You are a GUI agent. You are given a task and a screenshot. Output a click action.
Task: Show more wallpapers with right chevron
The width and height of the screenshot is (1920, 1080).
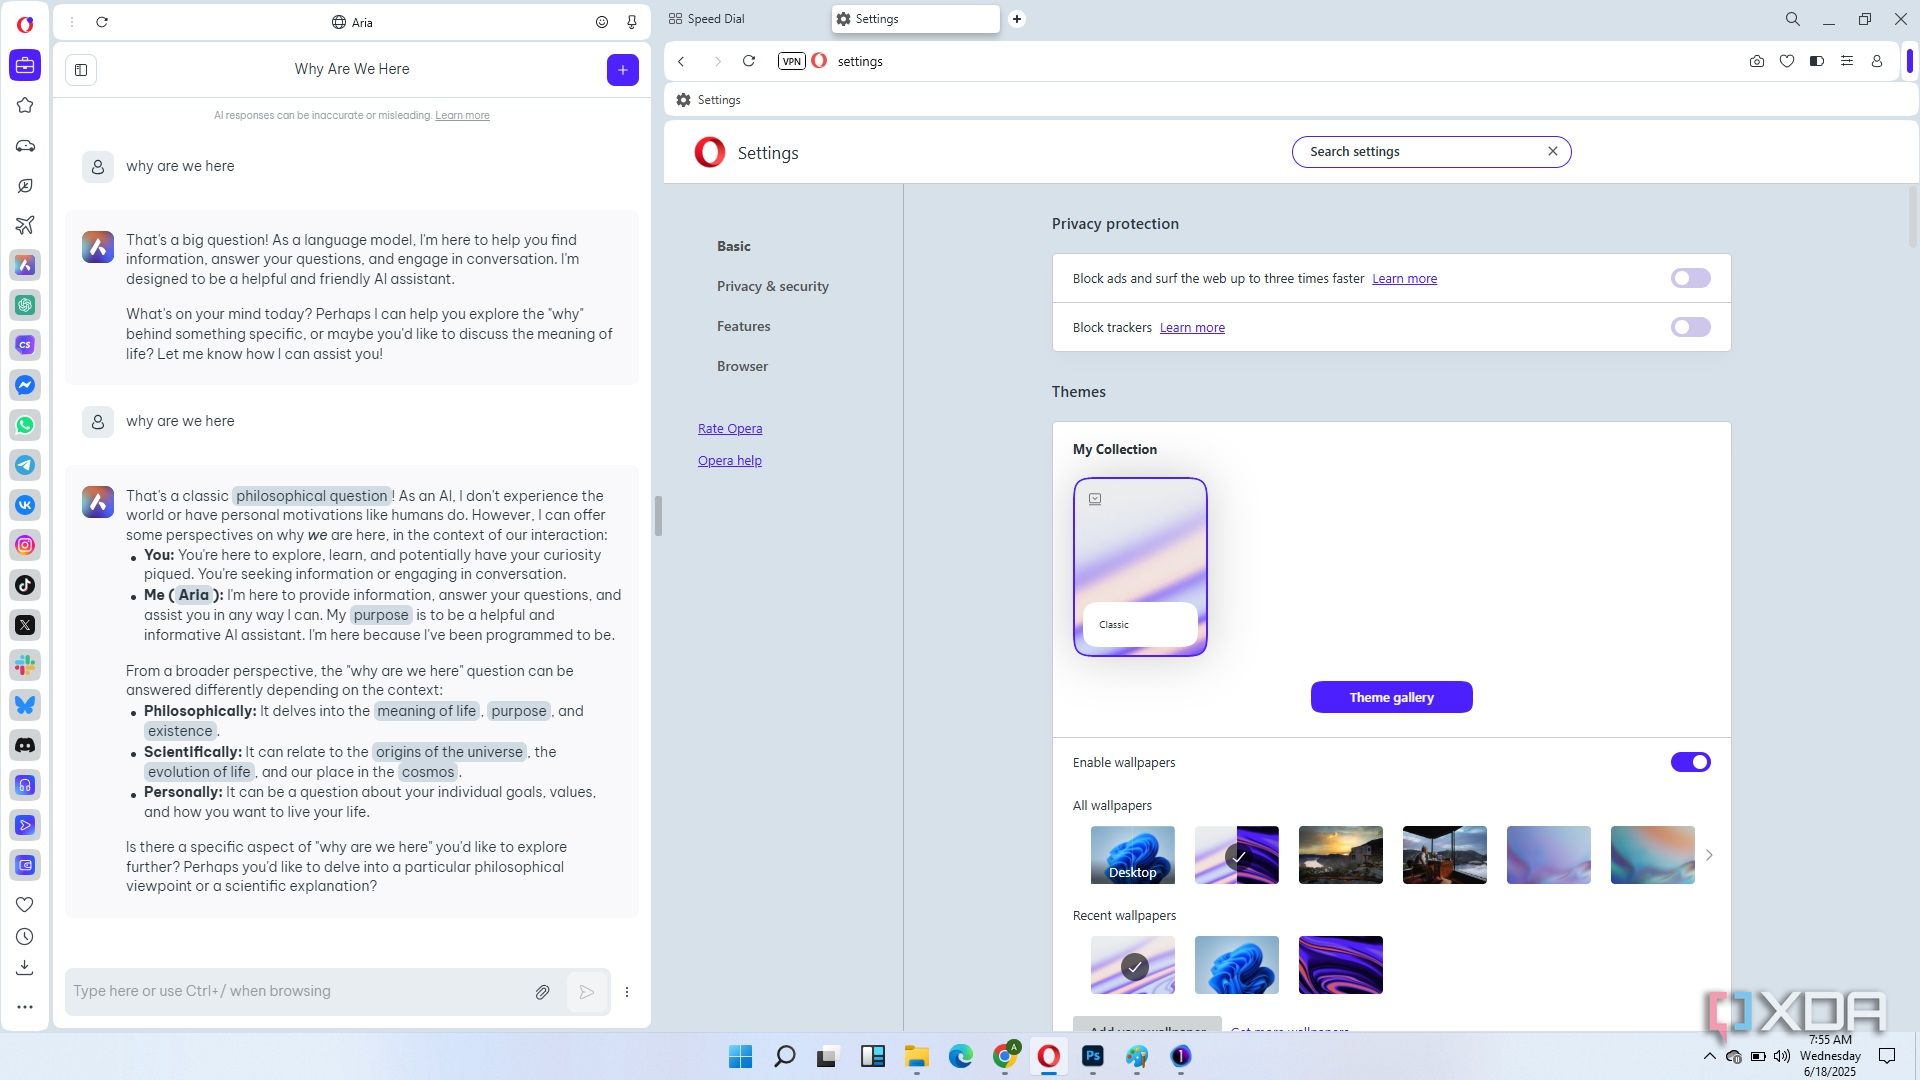pyautogui.click(x=1709, y=855)
